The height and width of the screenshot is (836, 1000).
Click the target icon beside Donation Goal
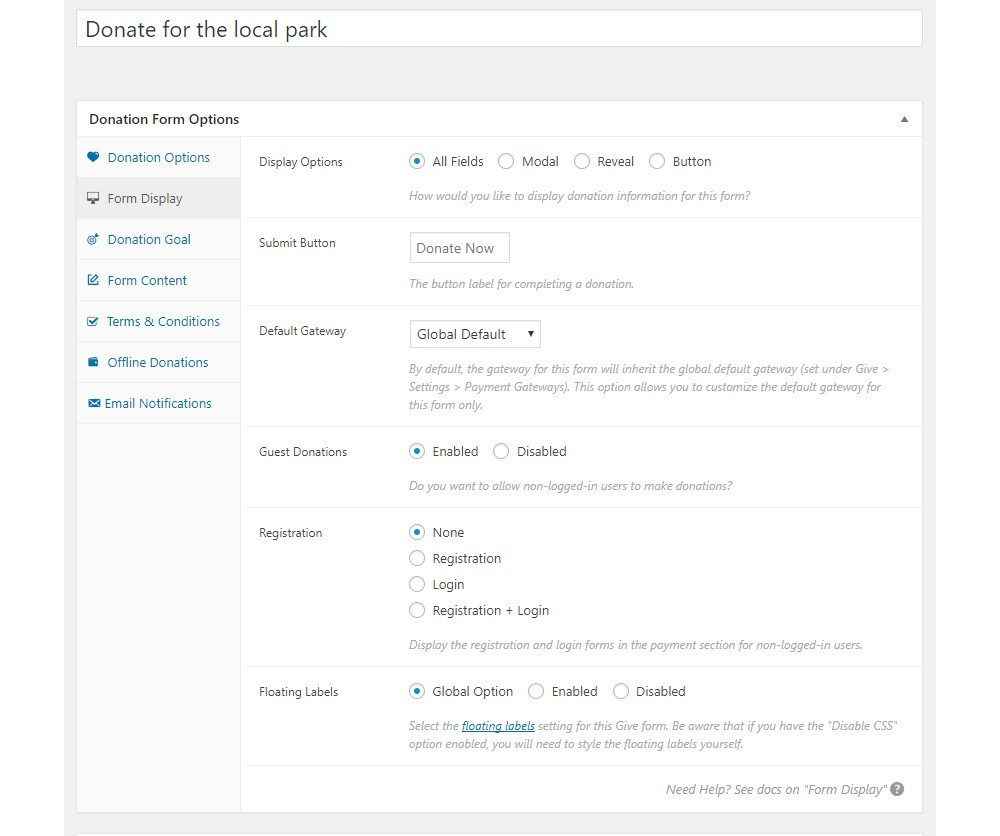coord(93,240)
